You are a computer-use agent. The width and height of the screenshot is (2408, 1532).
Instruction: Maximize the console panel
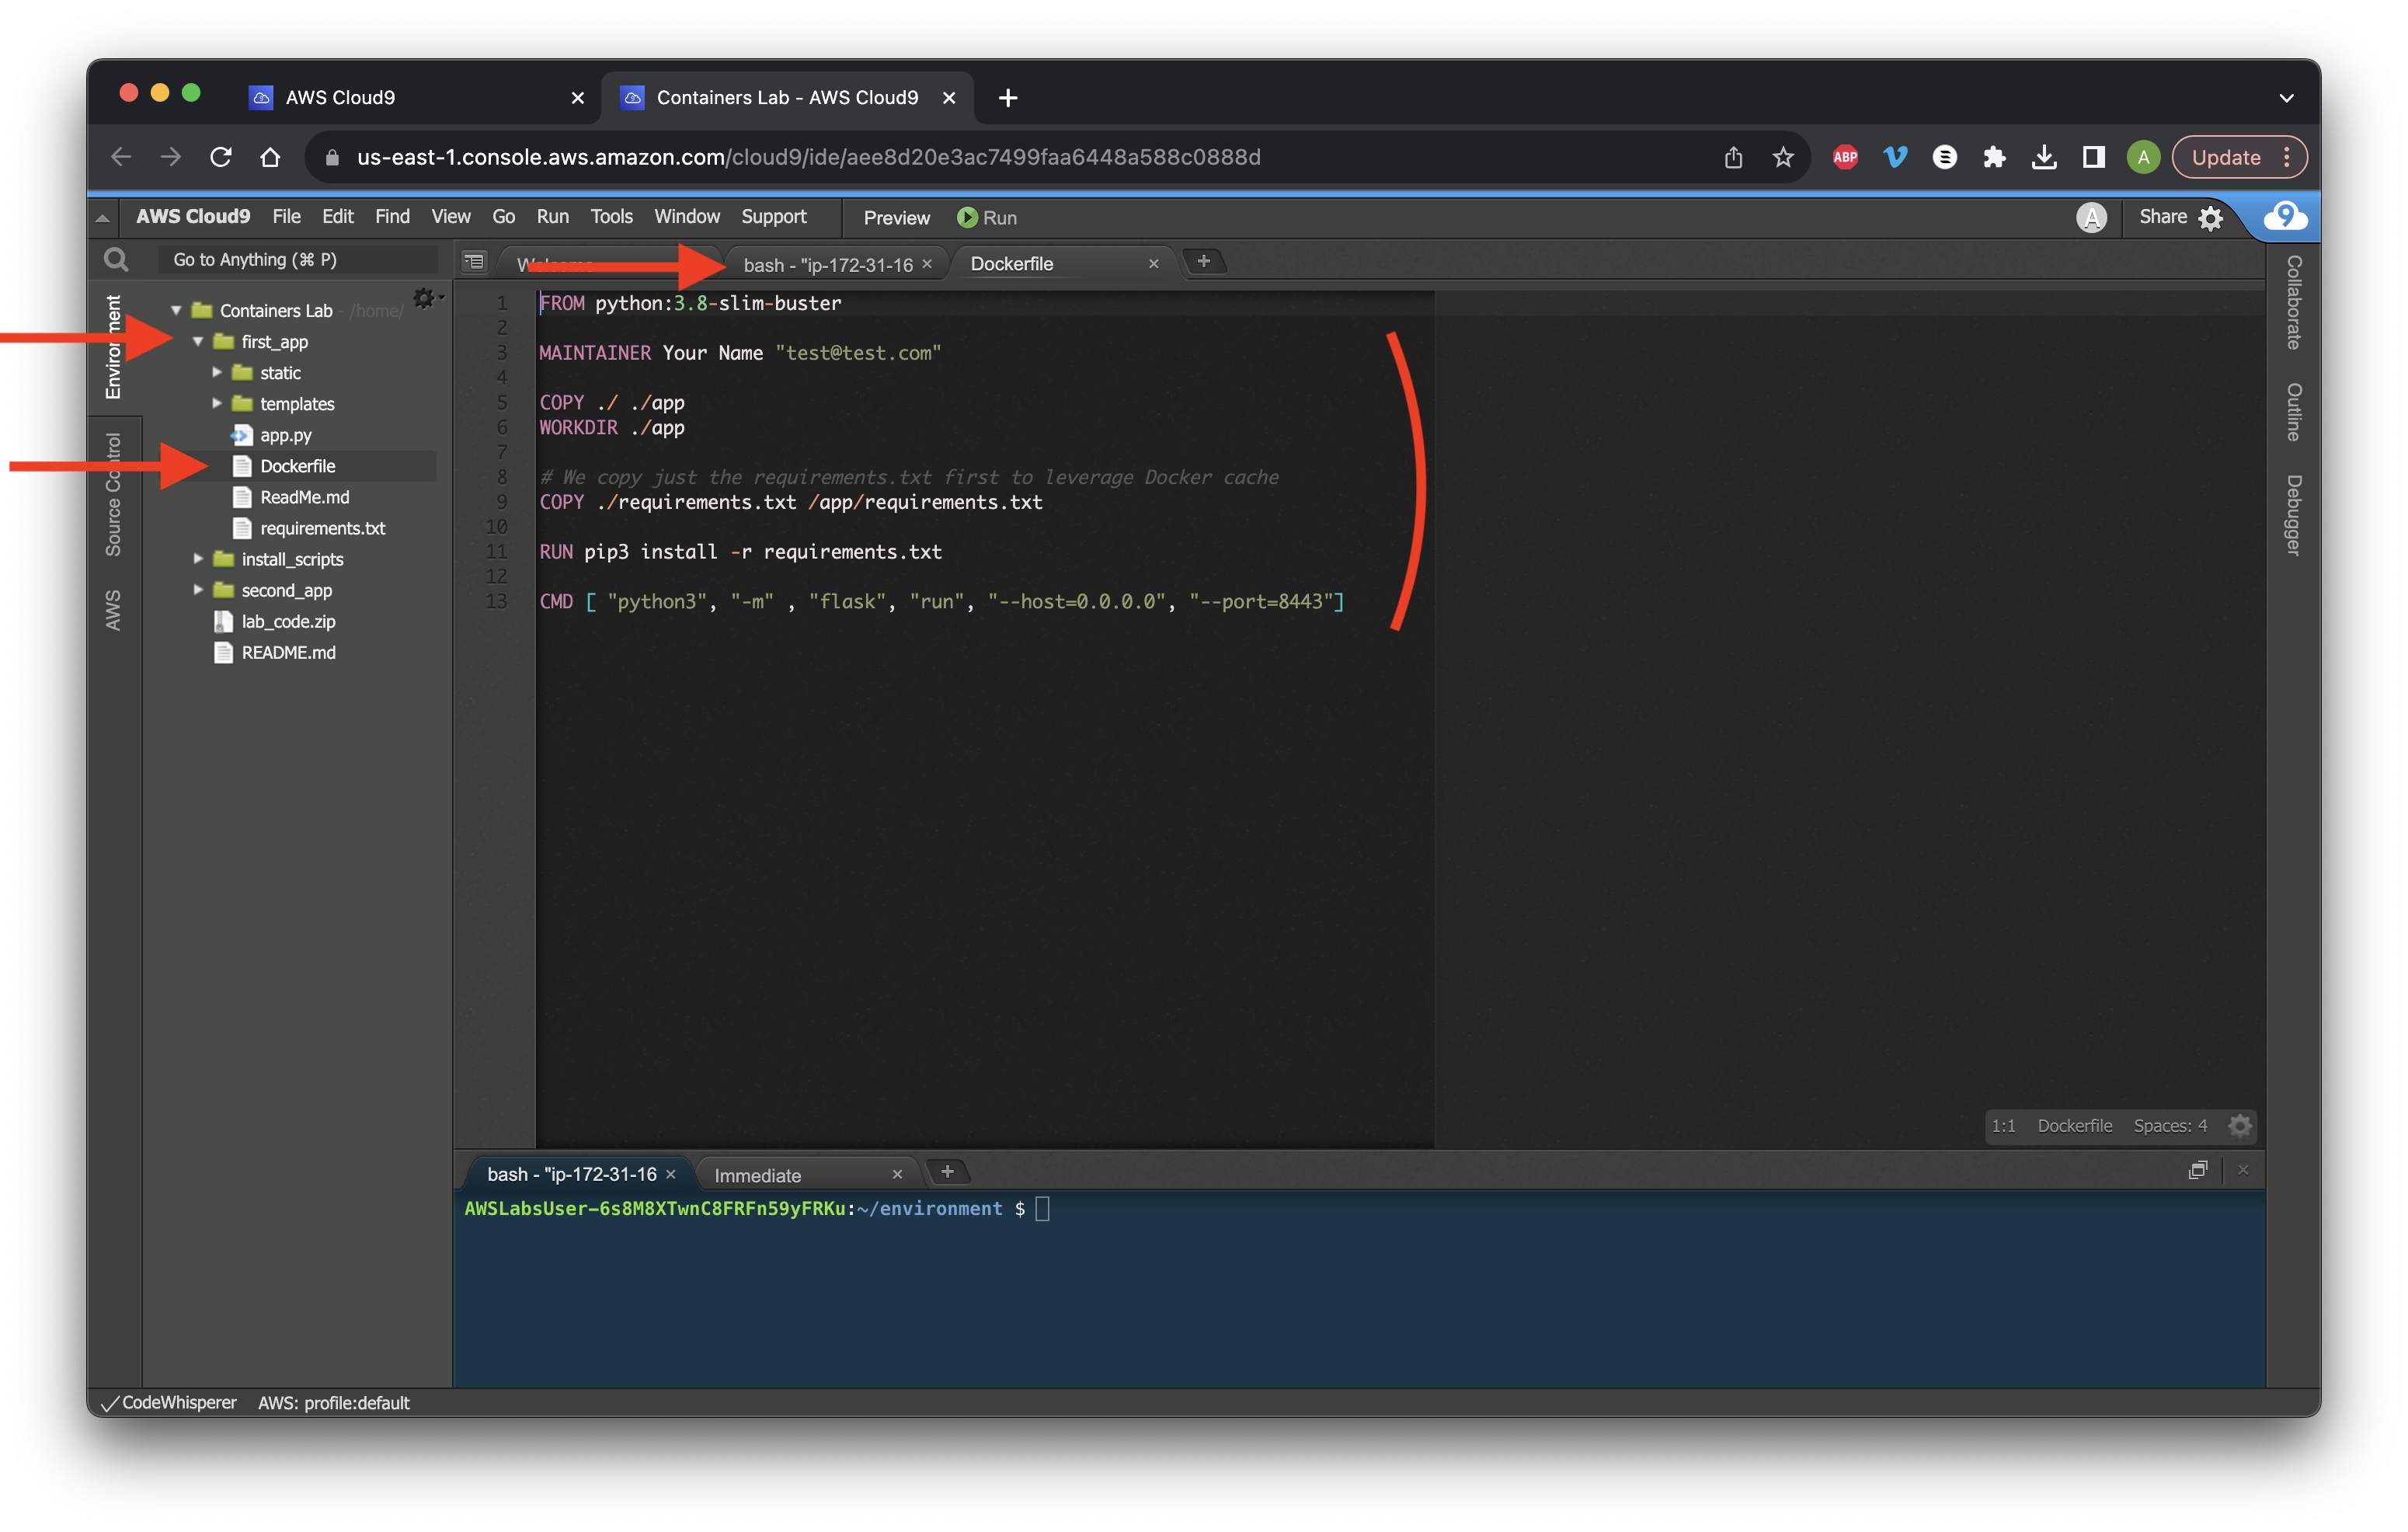click(x=2197, y=1170)
